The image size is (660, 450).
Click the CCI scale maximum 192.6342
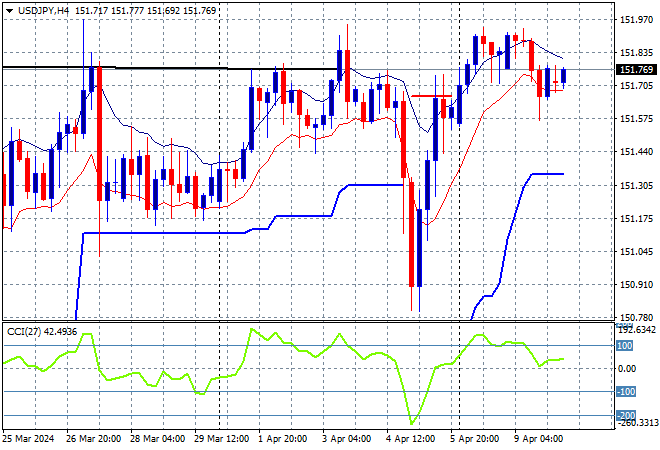[636, 330]
